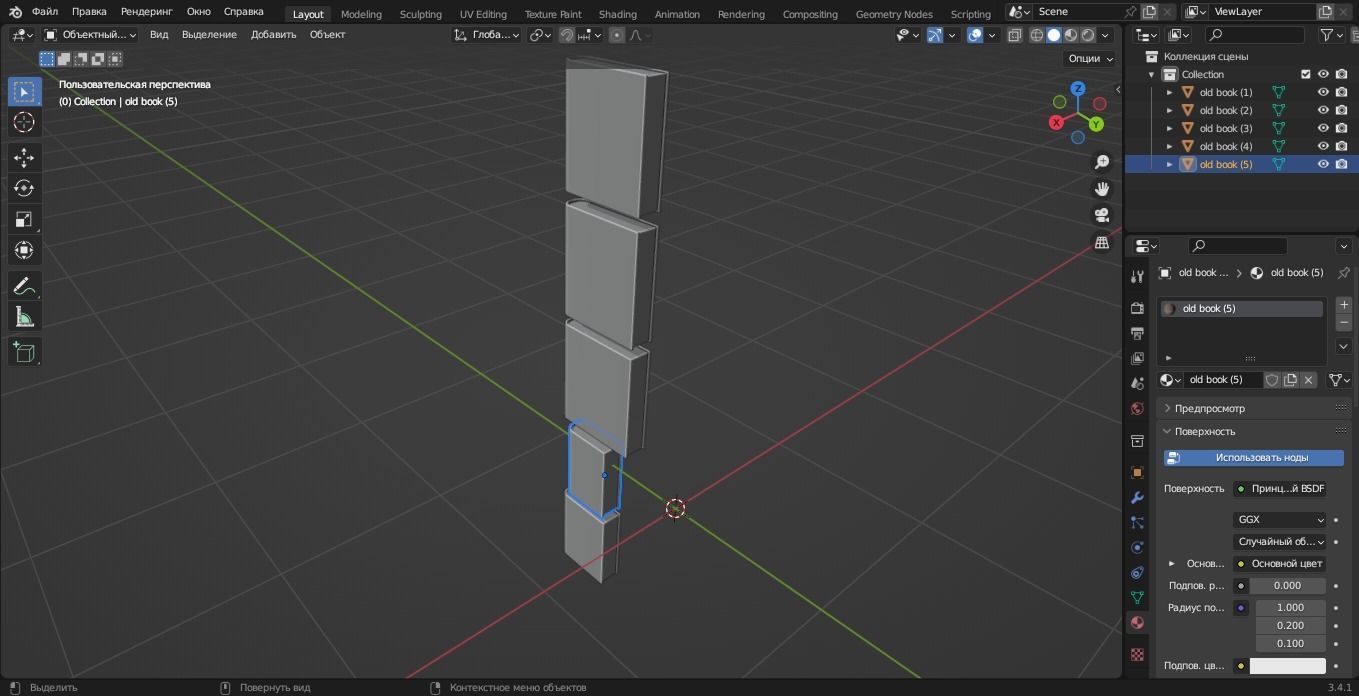The image size is (1359, 696).
Task: Open the Рендеринг menu
Action: 146,12
